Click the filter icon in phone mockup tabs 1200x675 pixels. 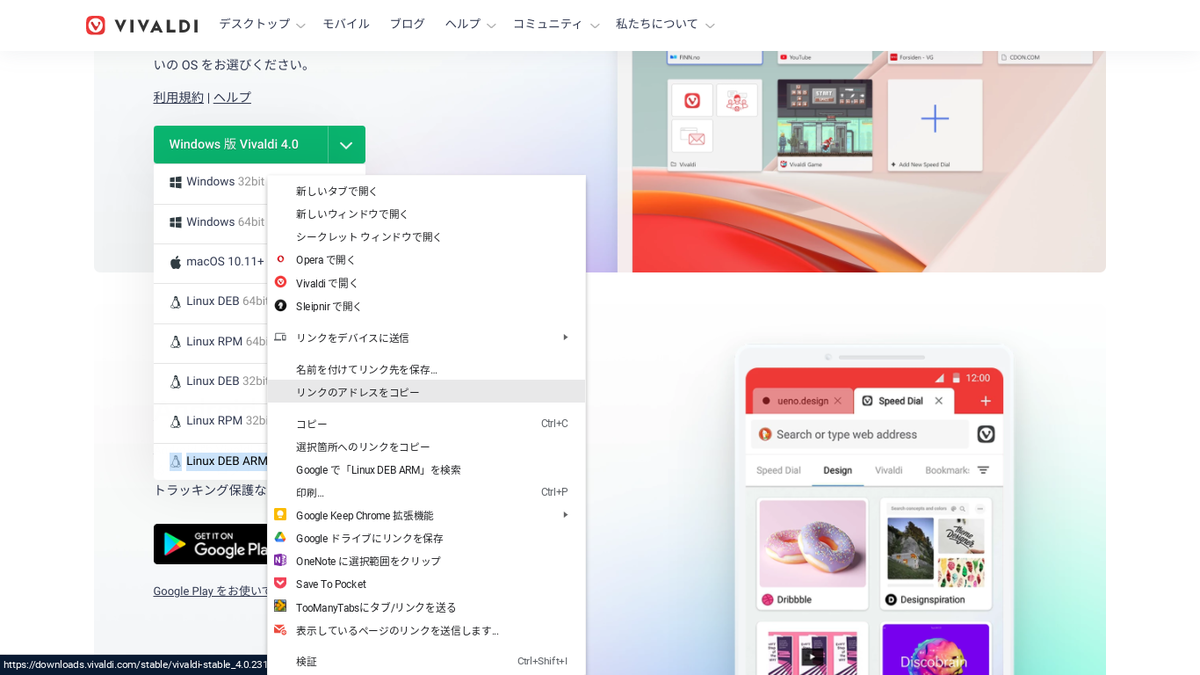pyautogui.click(x=983, y=470)
